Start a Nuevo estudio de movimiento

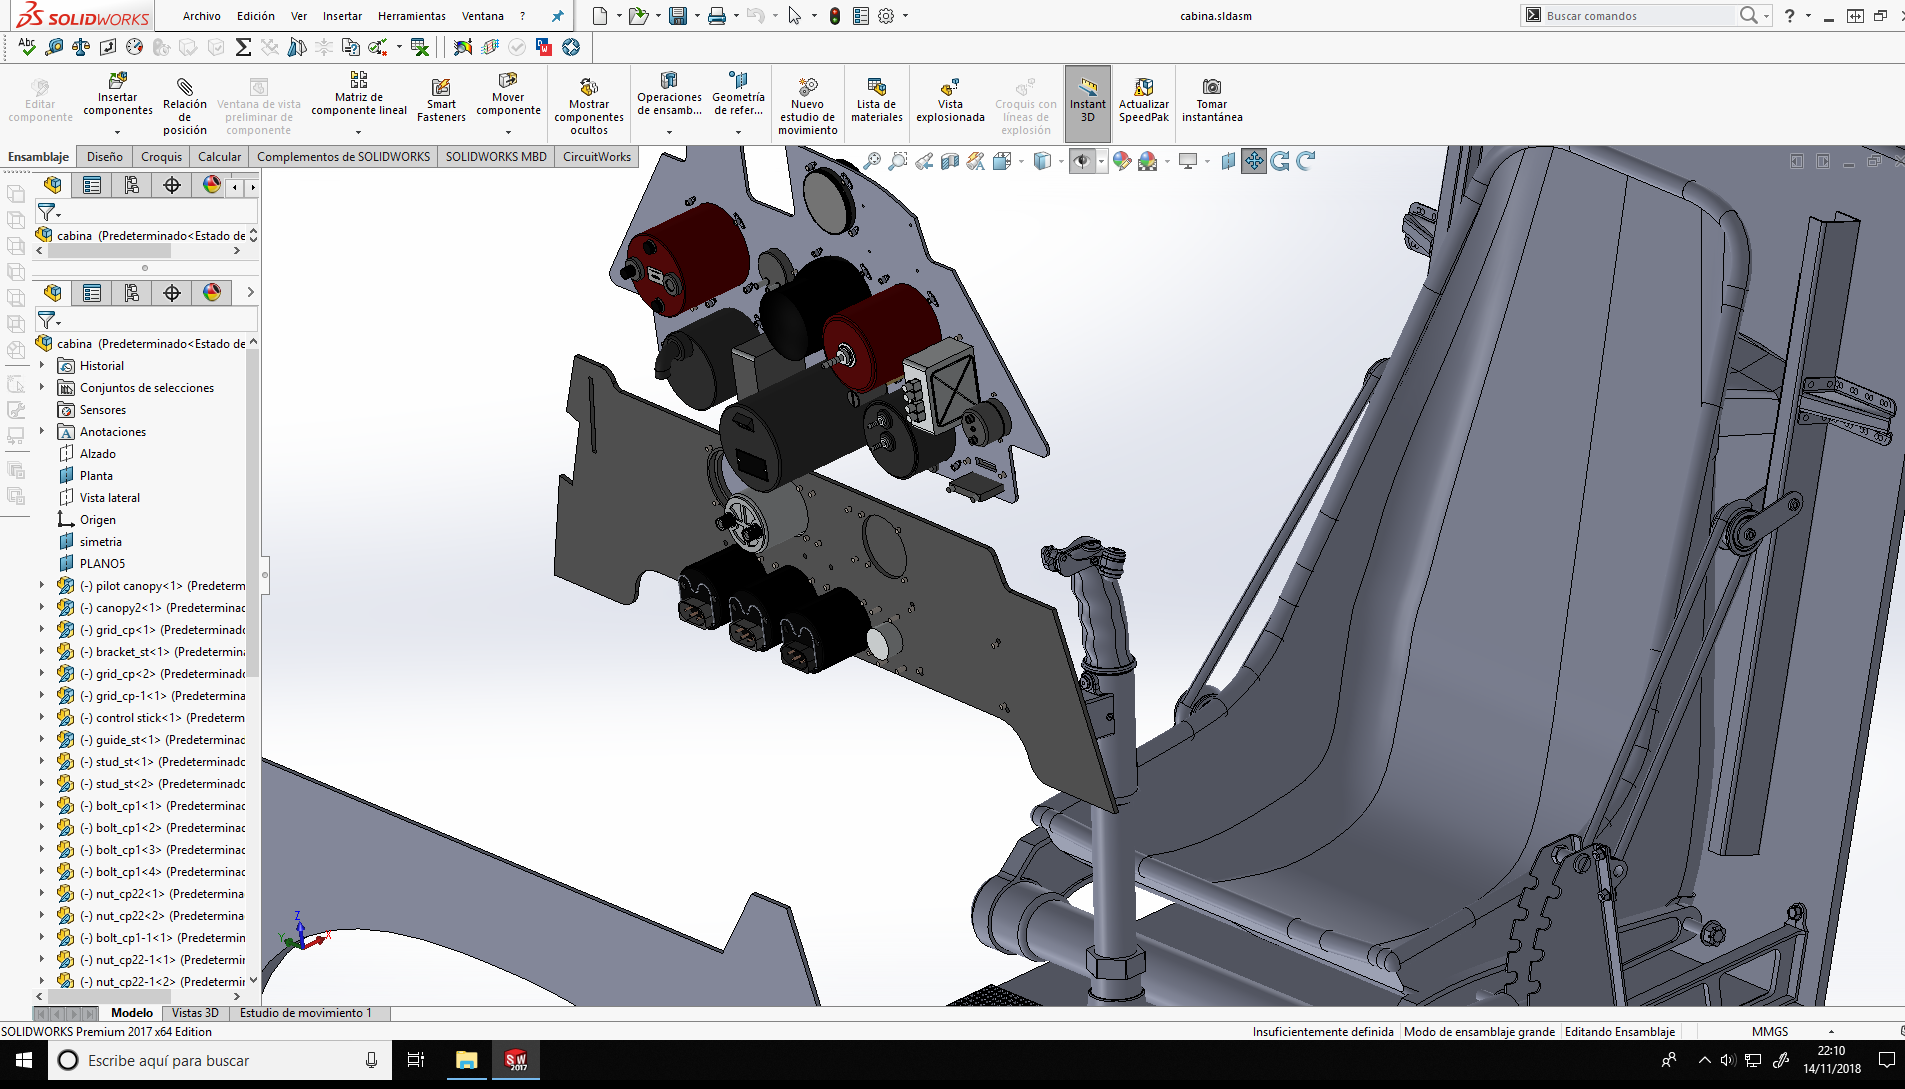coord(807,106)
